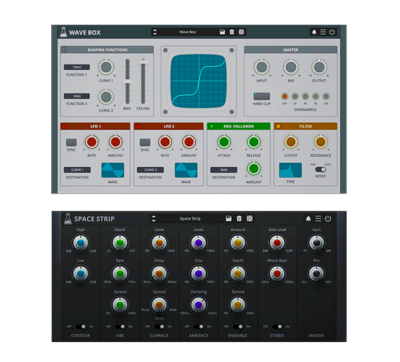Open Filter Type selector
This screenshot has width=400, height=362.
click(x=290, y=170)
